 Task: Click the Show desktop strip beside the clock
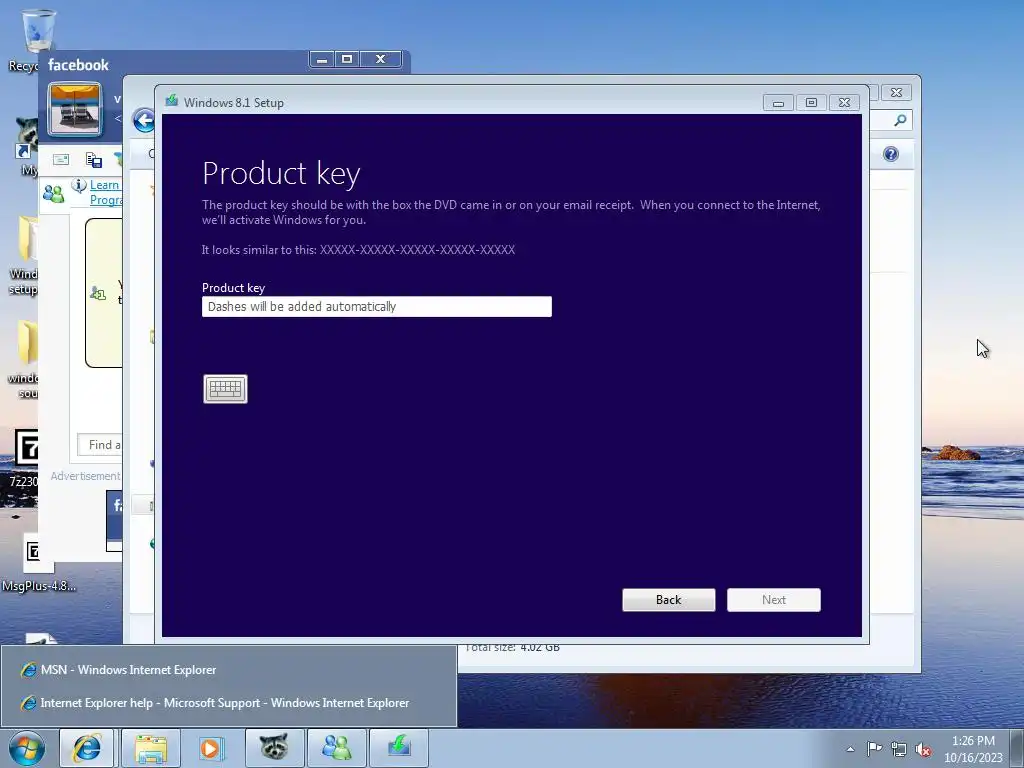point(1017,748)
